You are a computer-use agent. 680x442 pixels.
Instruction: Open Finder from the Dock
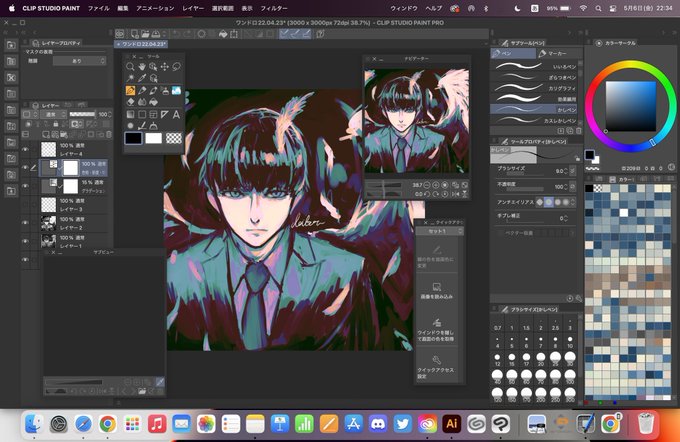click(x=34, y=423)
